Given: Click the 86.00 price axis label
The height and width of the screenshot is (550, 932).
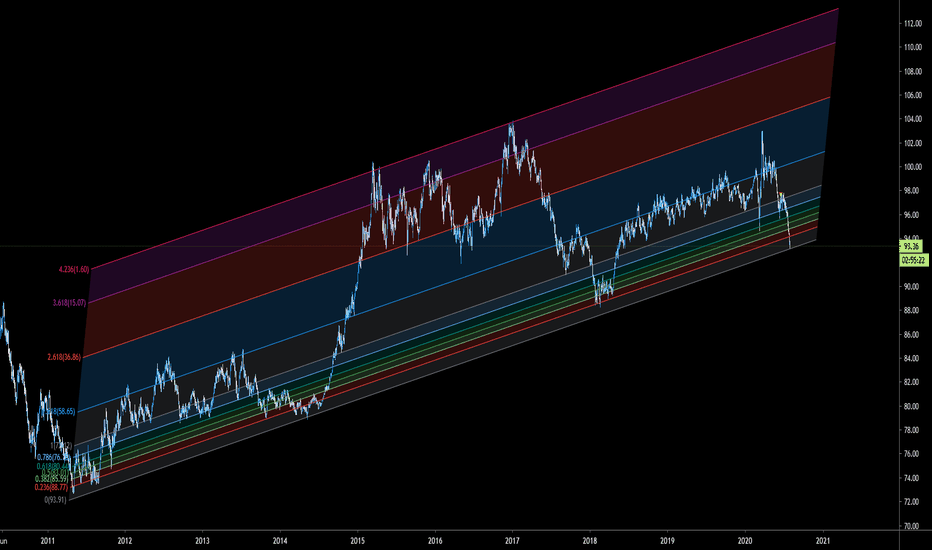Looking at the screenshot, I should point(913,335).
